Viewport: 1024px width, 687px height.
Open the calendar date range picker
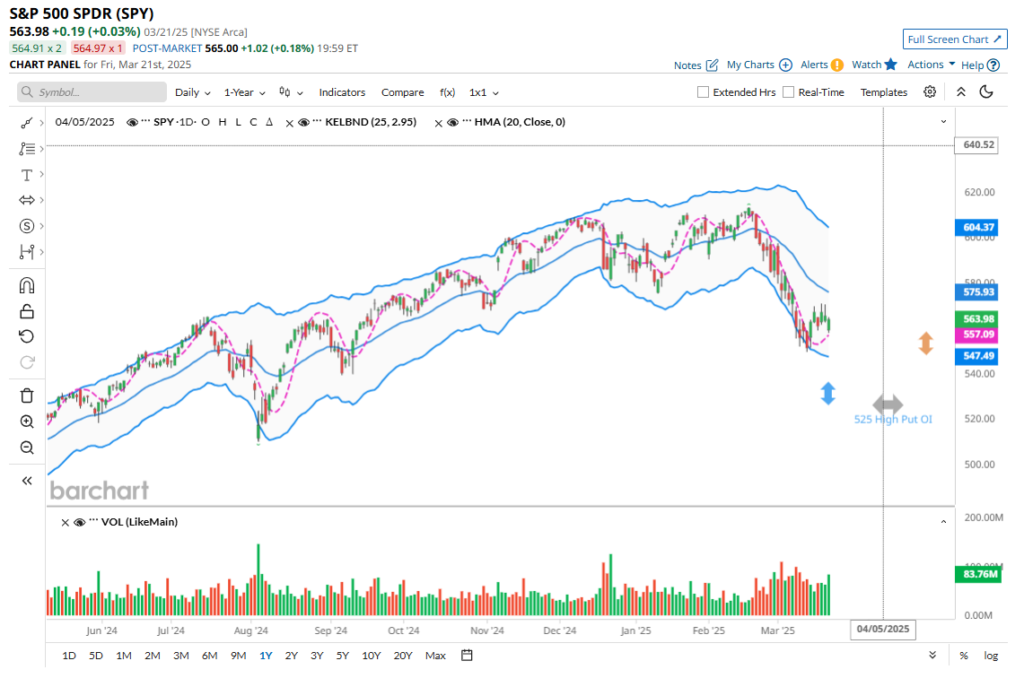click(467, 656)
